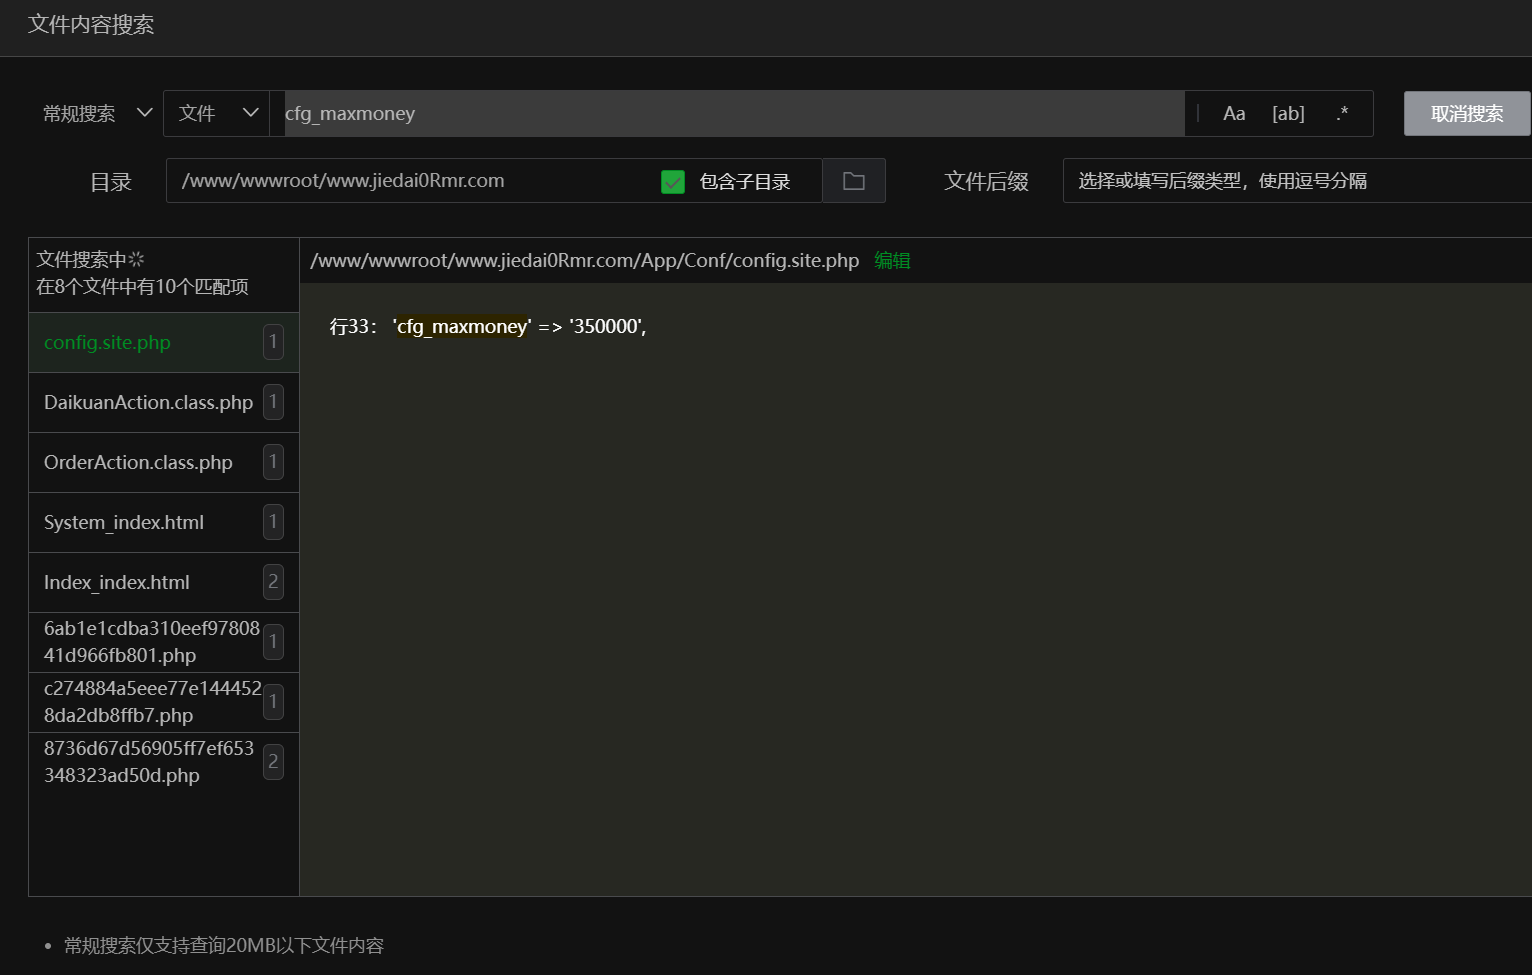This screenshot has height=975, width=1532.
Task: Select OrderAction.class.php result
Action: [x=138, y=463]
